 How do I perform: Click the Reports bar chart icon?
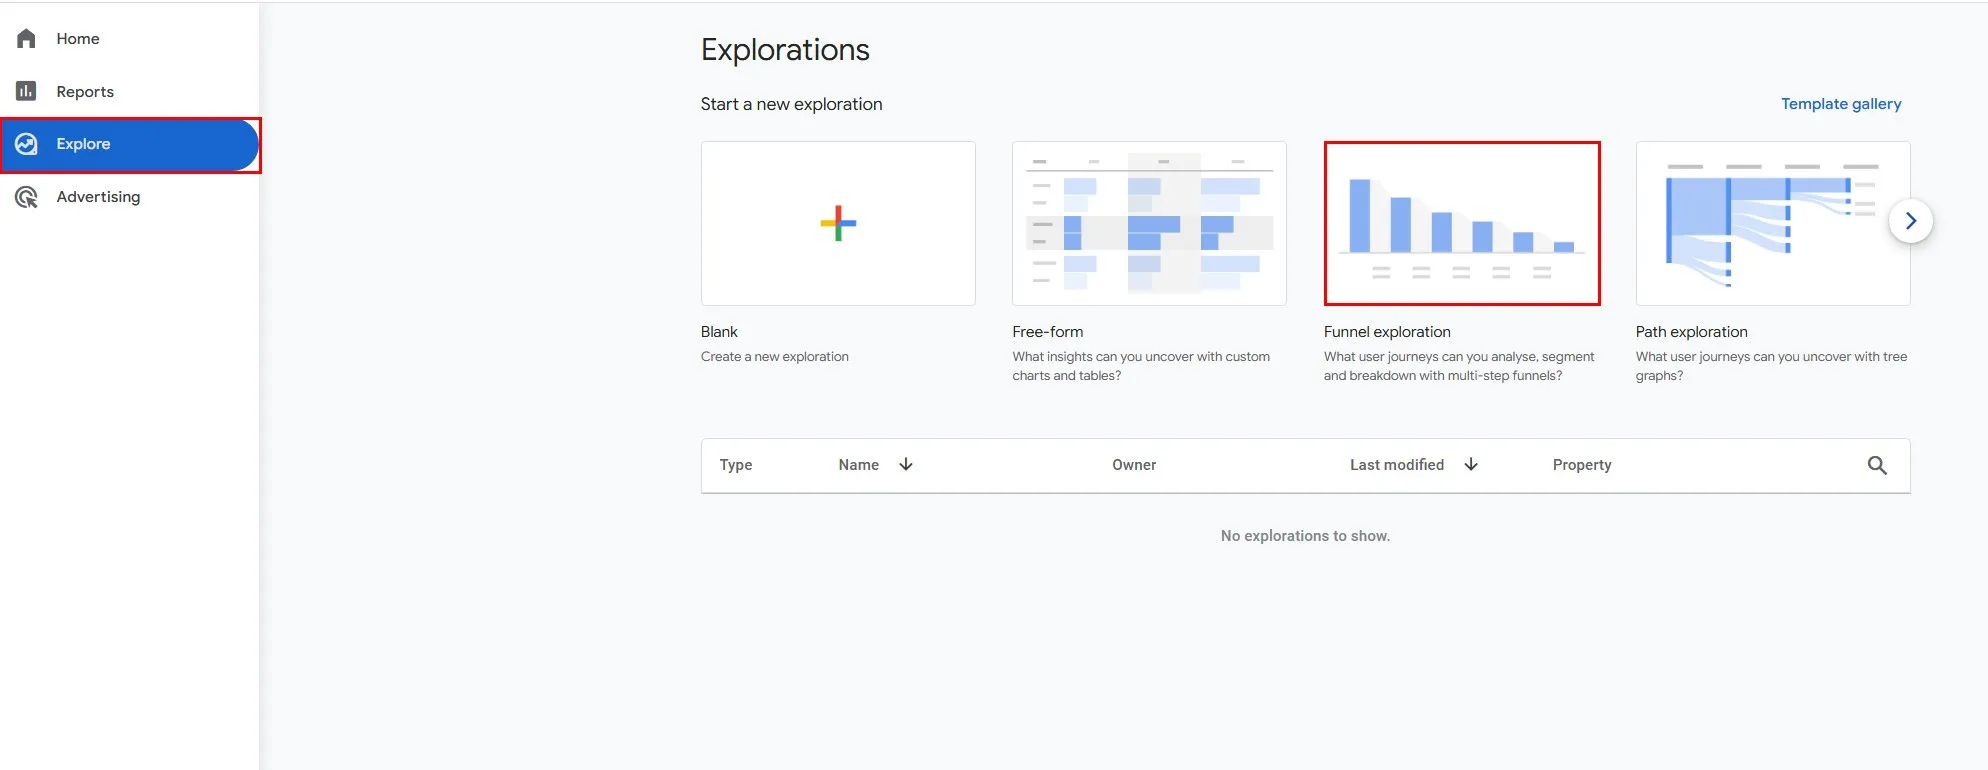pos(26,91)
